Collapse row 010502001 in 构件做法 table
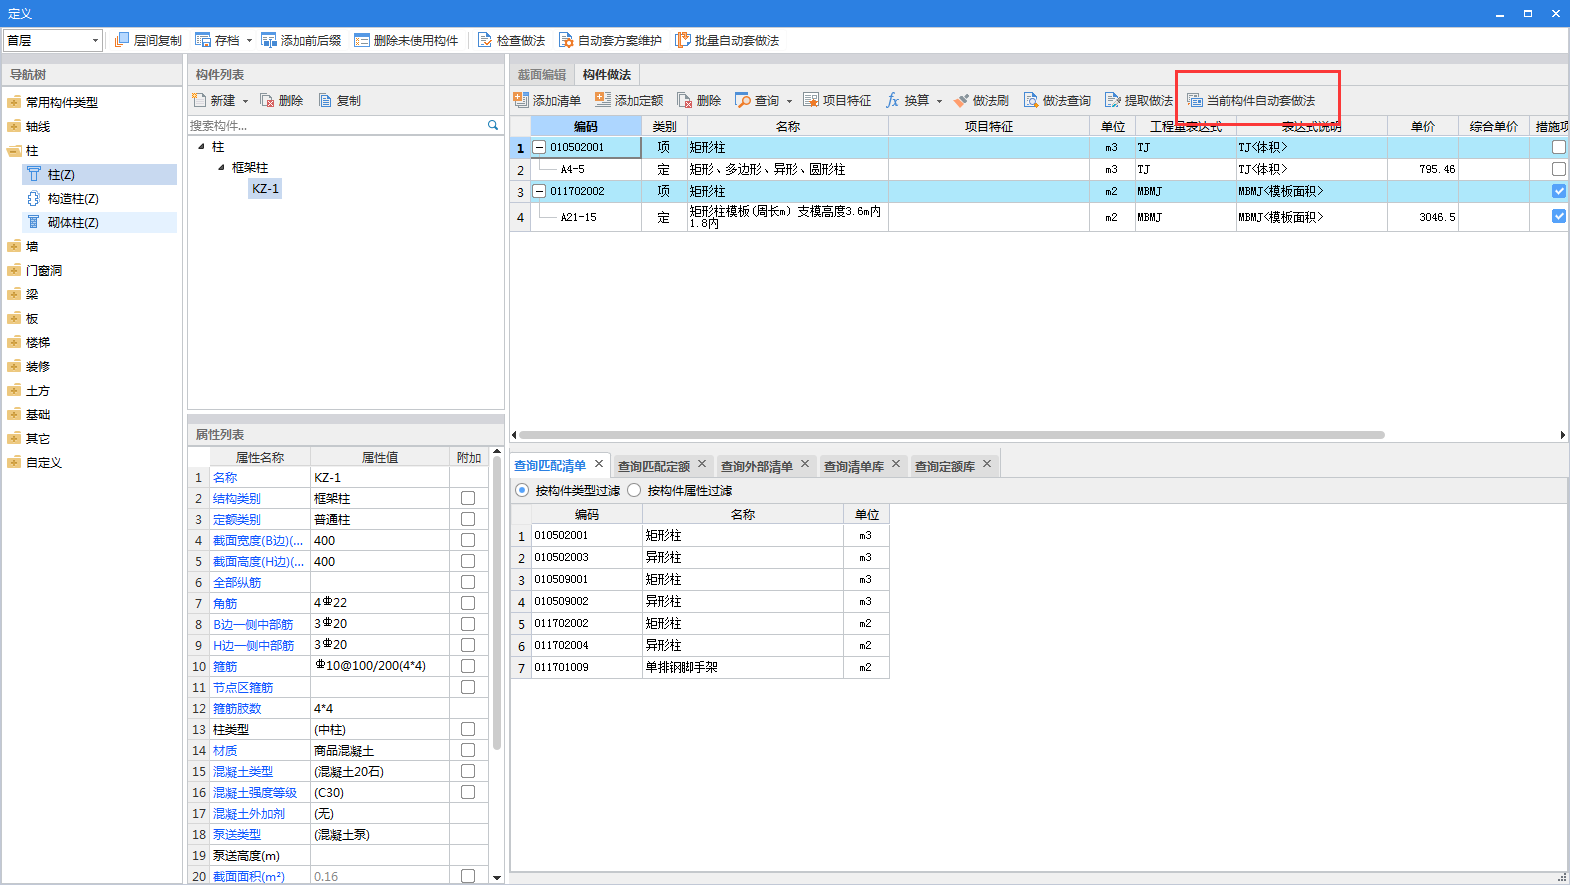The height and width of the screenshot is (885, 1570). (539, 147)
